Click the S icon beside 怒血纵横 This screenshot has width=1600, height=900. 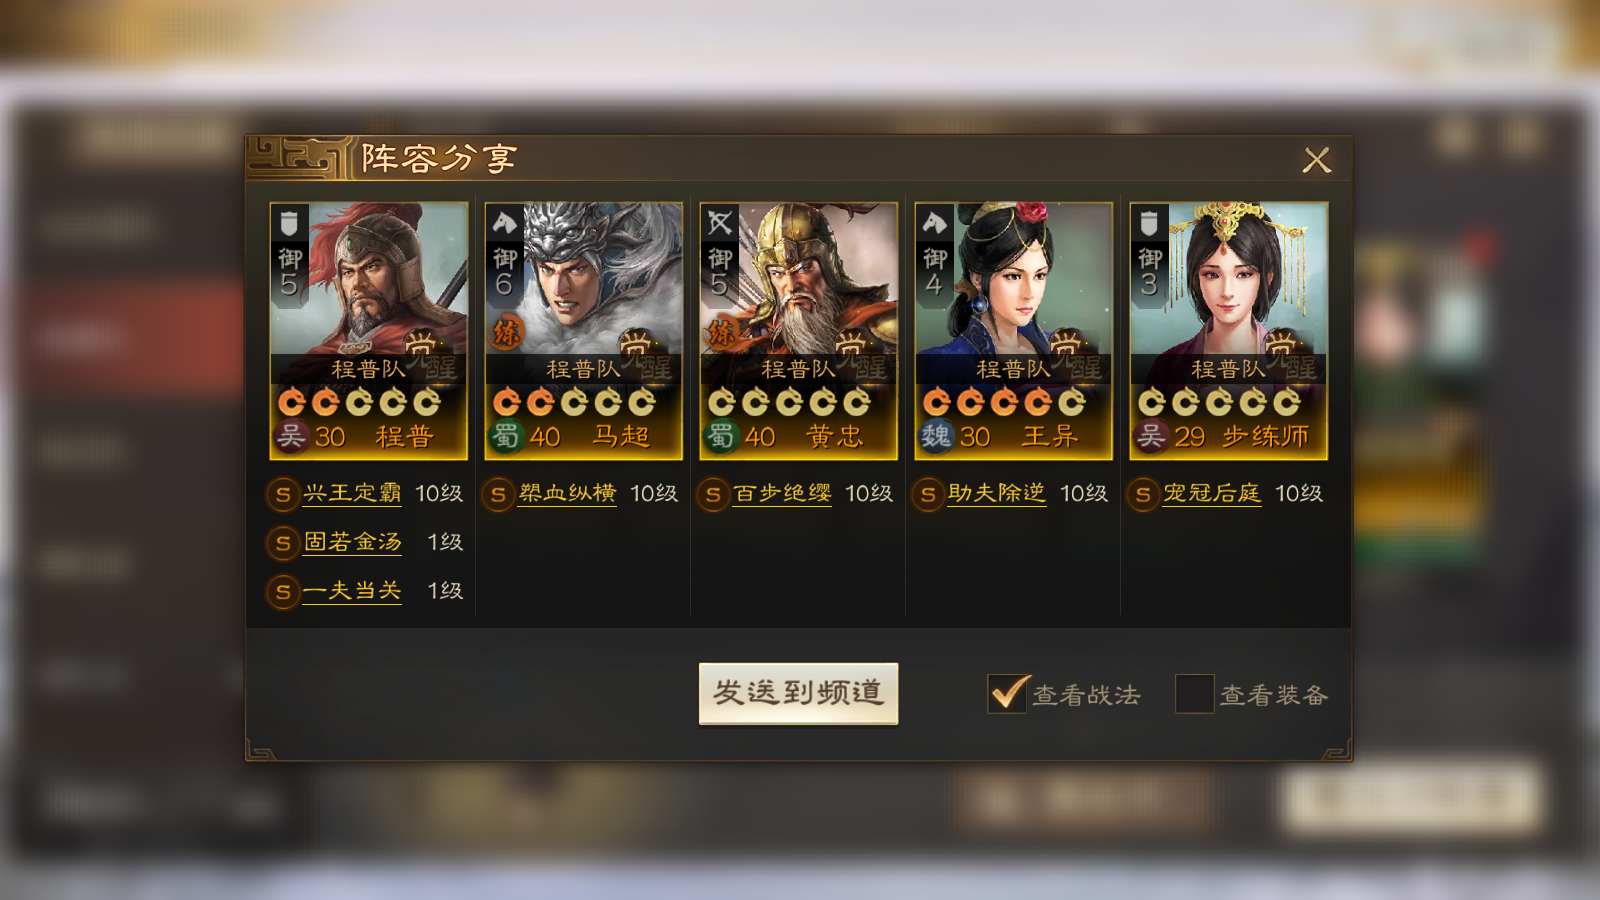(498, 494)
